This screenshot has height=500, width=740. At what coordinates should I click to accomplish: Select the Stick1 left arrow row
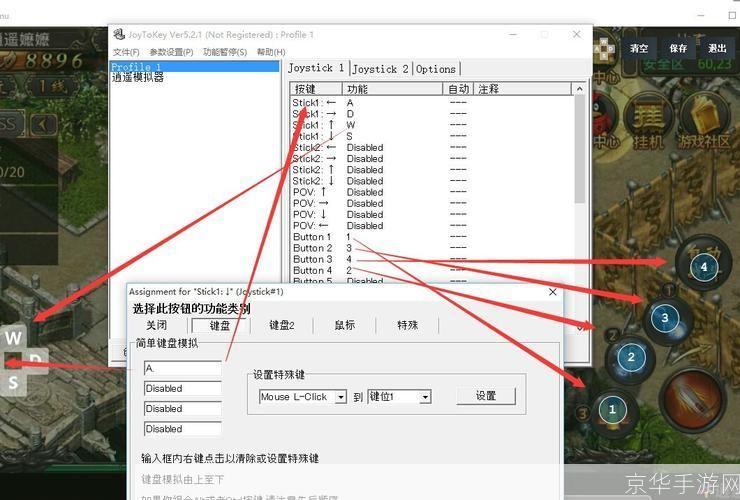point(430,103)
